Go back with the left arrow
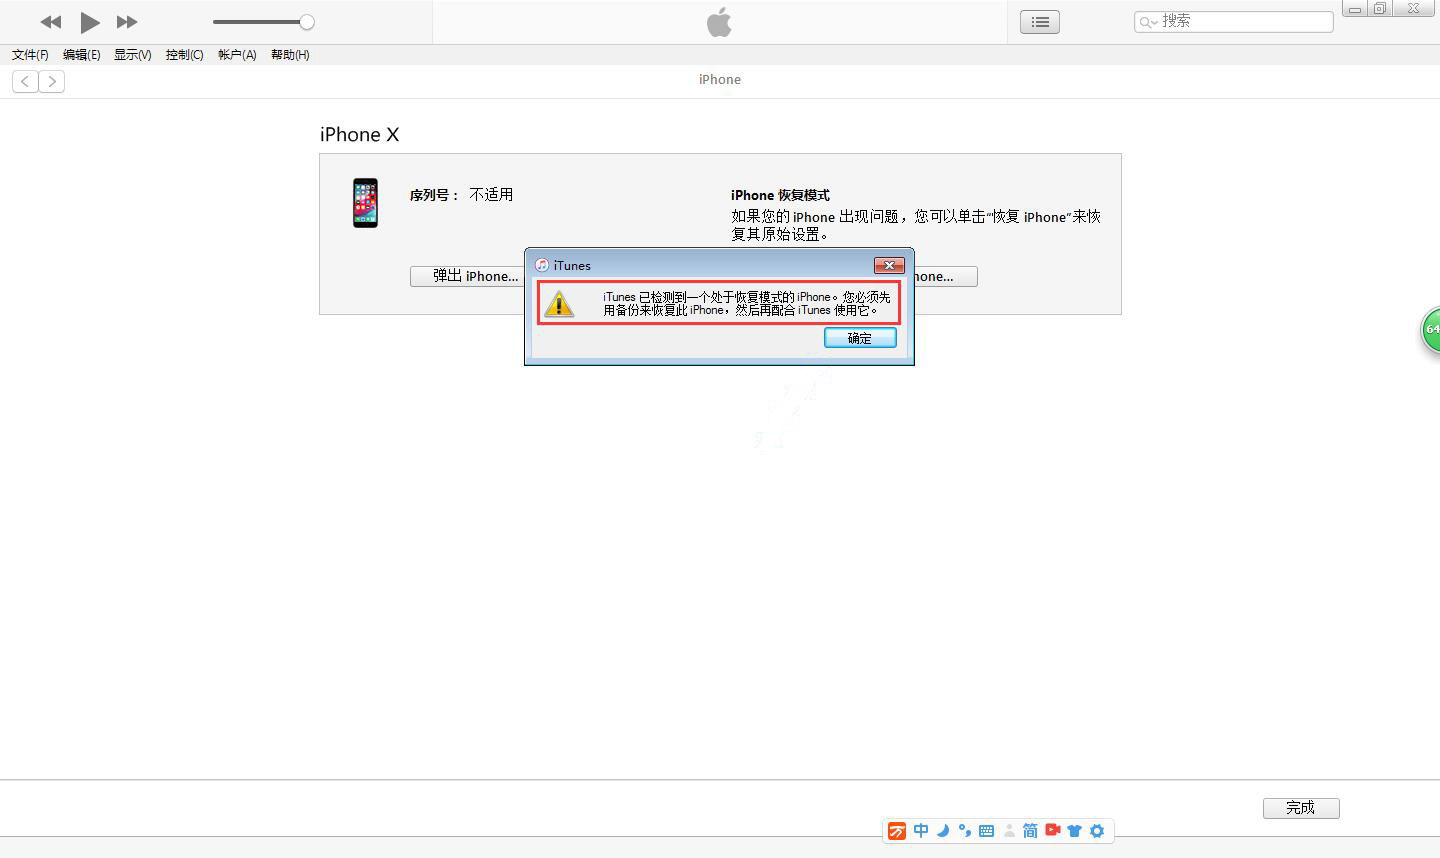This screenshot has height=858, width=1440. click(x=25, y=82)
